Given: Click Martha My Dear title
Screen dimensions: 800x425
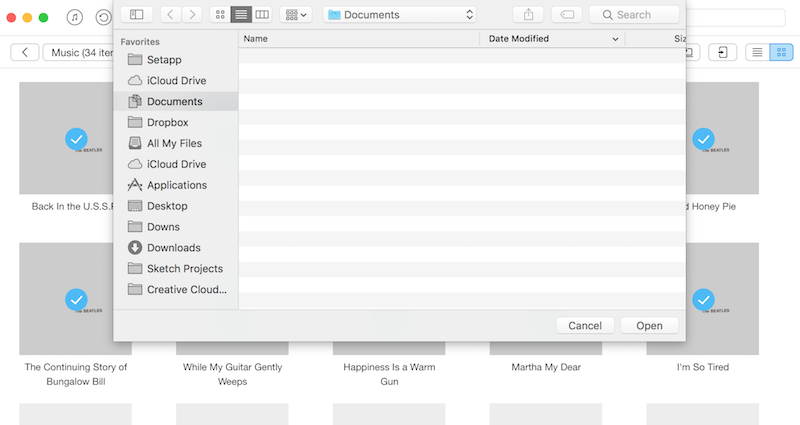Looking at the screenshot, I should 546,367.
